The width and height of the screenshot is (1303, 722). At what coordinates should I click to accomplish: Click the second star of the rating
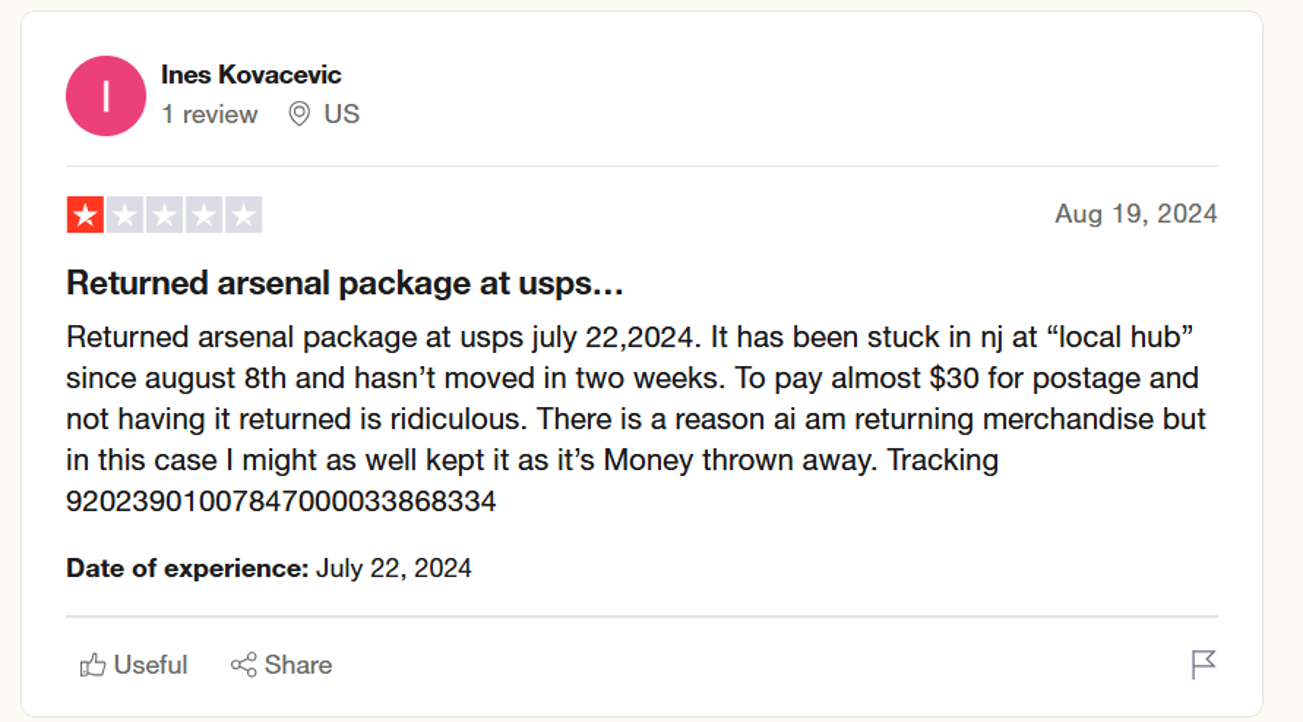[x=124, y=213]
